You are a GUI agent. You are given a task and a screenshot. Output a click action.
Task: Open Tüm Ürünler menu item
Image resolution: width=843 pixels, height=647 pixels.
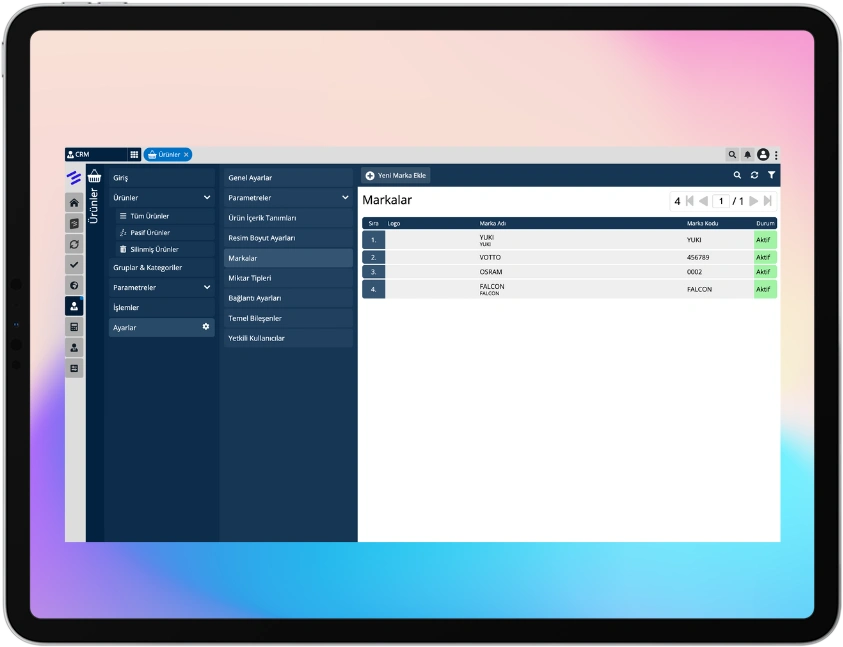pos(150,216)
